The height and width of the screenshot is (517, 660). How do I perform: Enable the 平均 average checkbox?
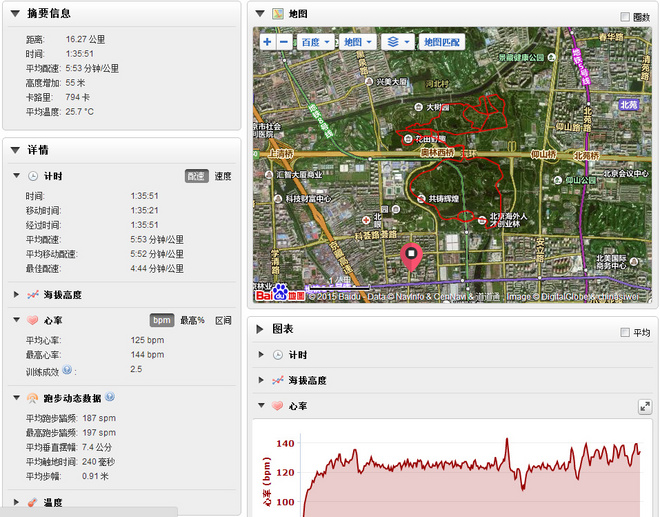pyautogui.click(x=626, y=332)
